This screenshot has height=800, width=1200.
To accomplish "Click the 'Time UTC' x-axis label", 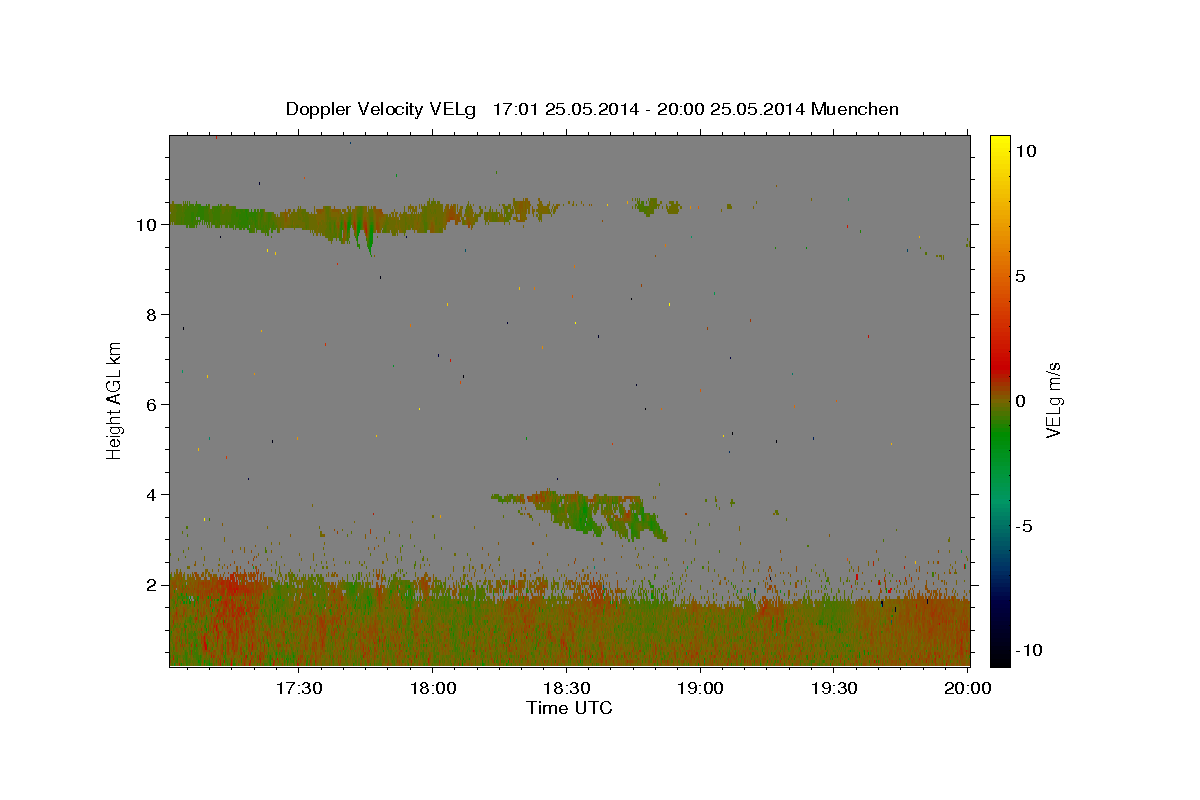I will tap(569, 708).
